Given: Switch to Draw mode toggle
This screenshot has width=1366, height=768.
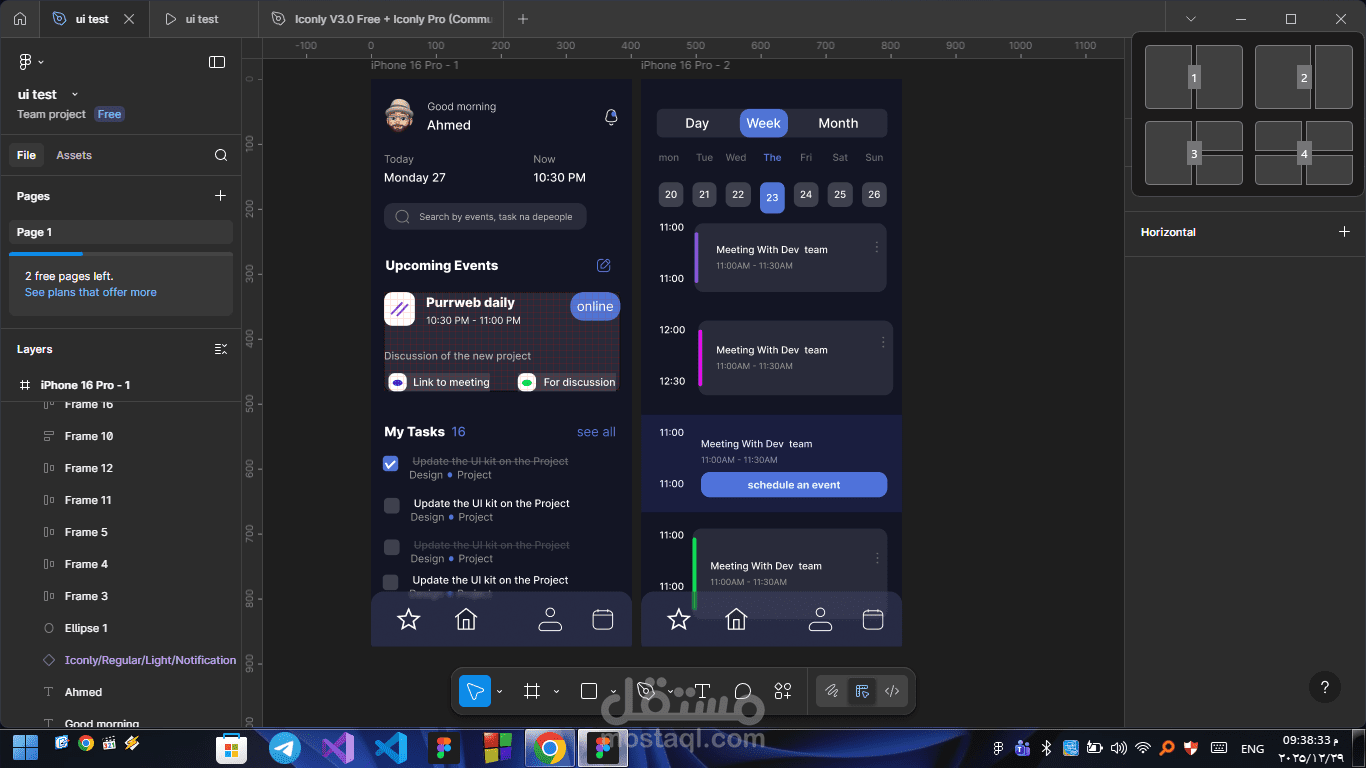Looking at the screenshot, I should point(831,691).
